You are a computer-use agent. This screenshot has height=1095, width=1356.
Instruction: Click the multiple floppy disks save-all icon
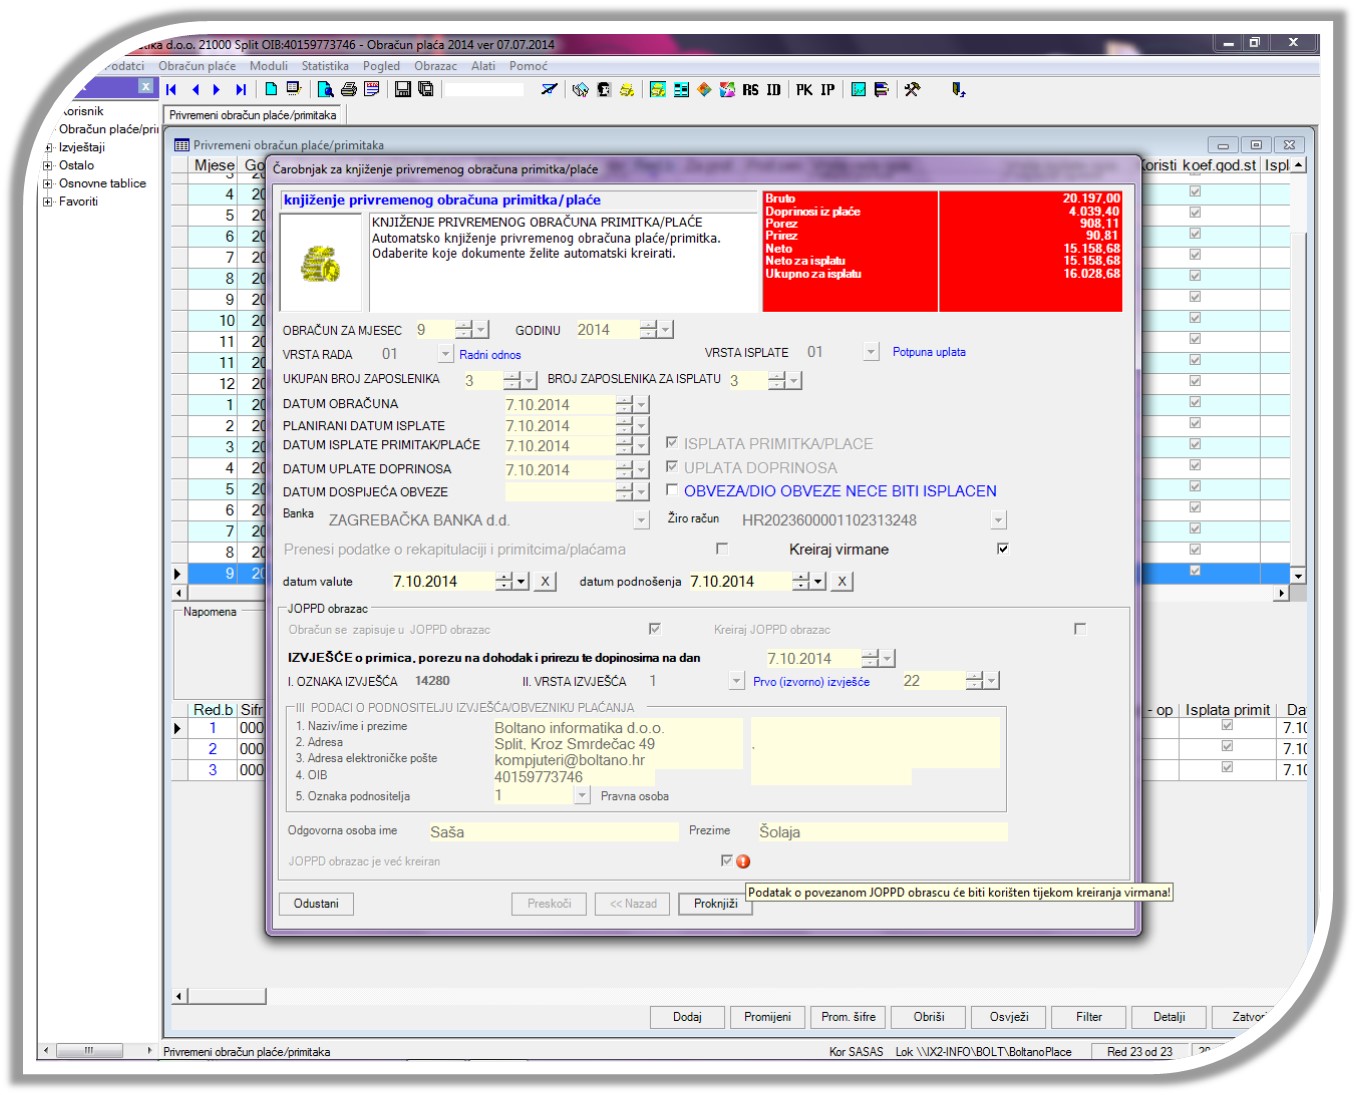426,90
